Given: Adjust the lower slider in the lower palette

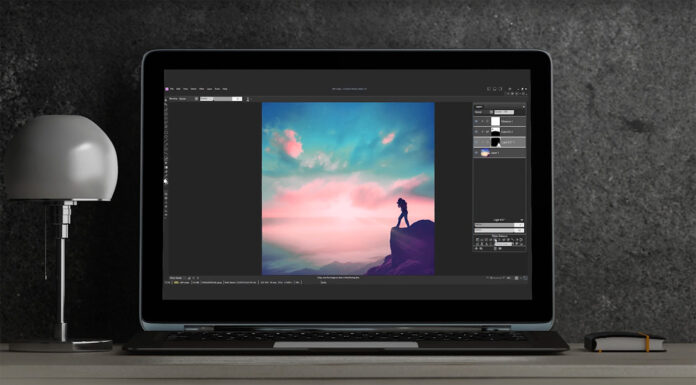Looking at the screenshot, I should (x=499, y=230).
